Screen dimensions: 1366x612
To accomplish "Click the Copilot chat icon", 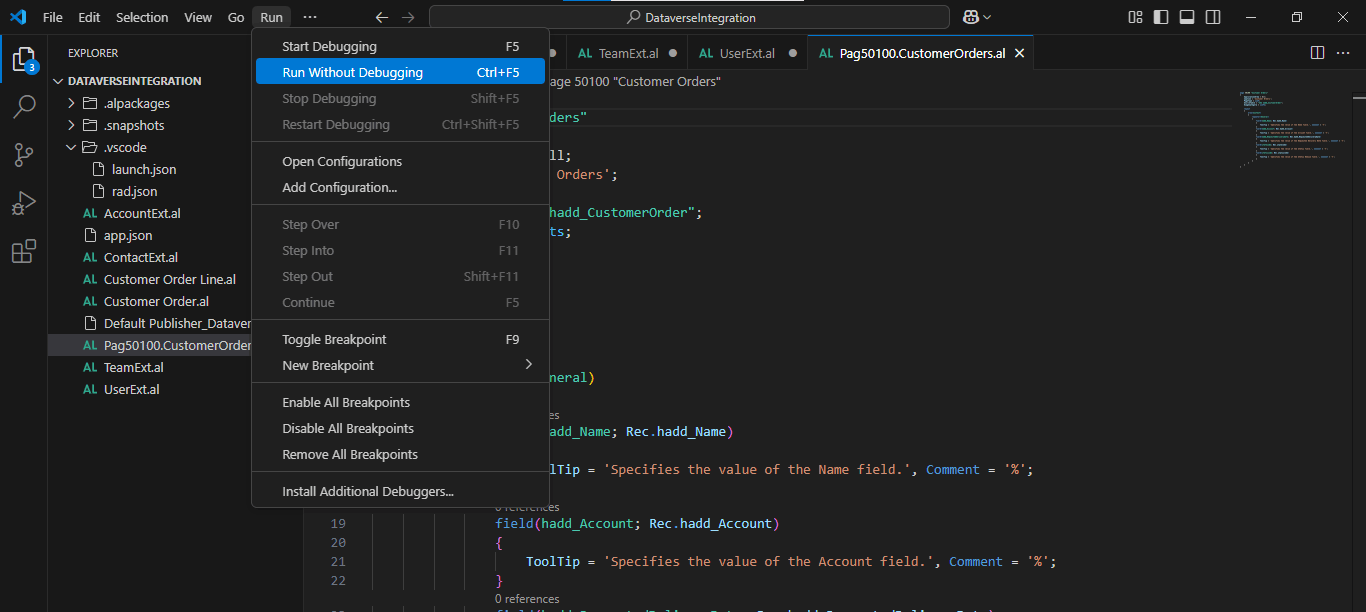I will click(x=969, y=17).
